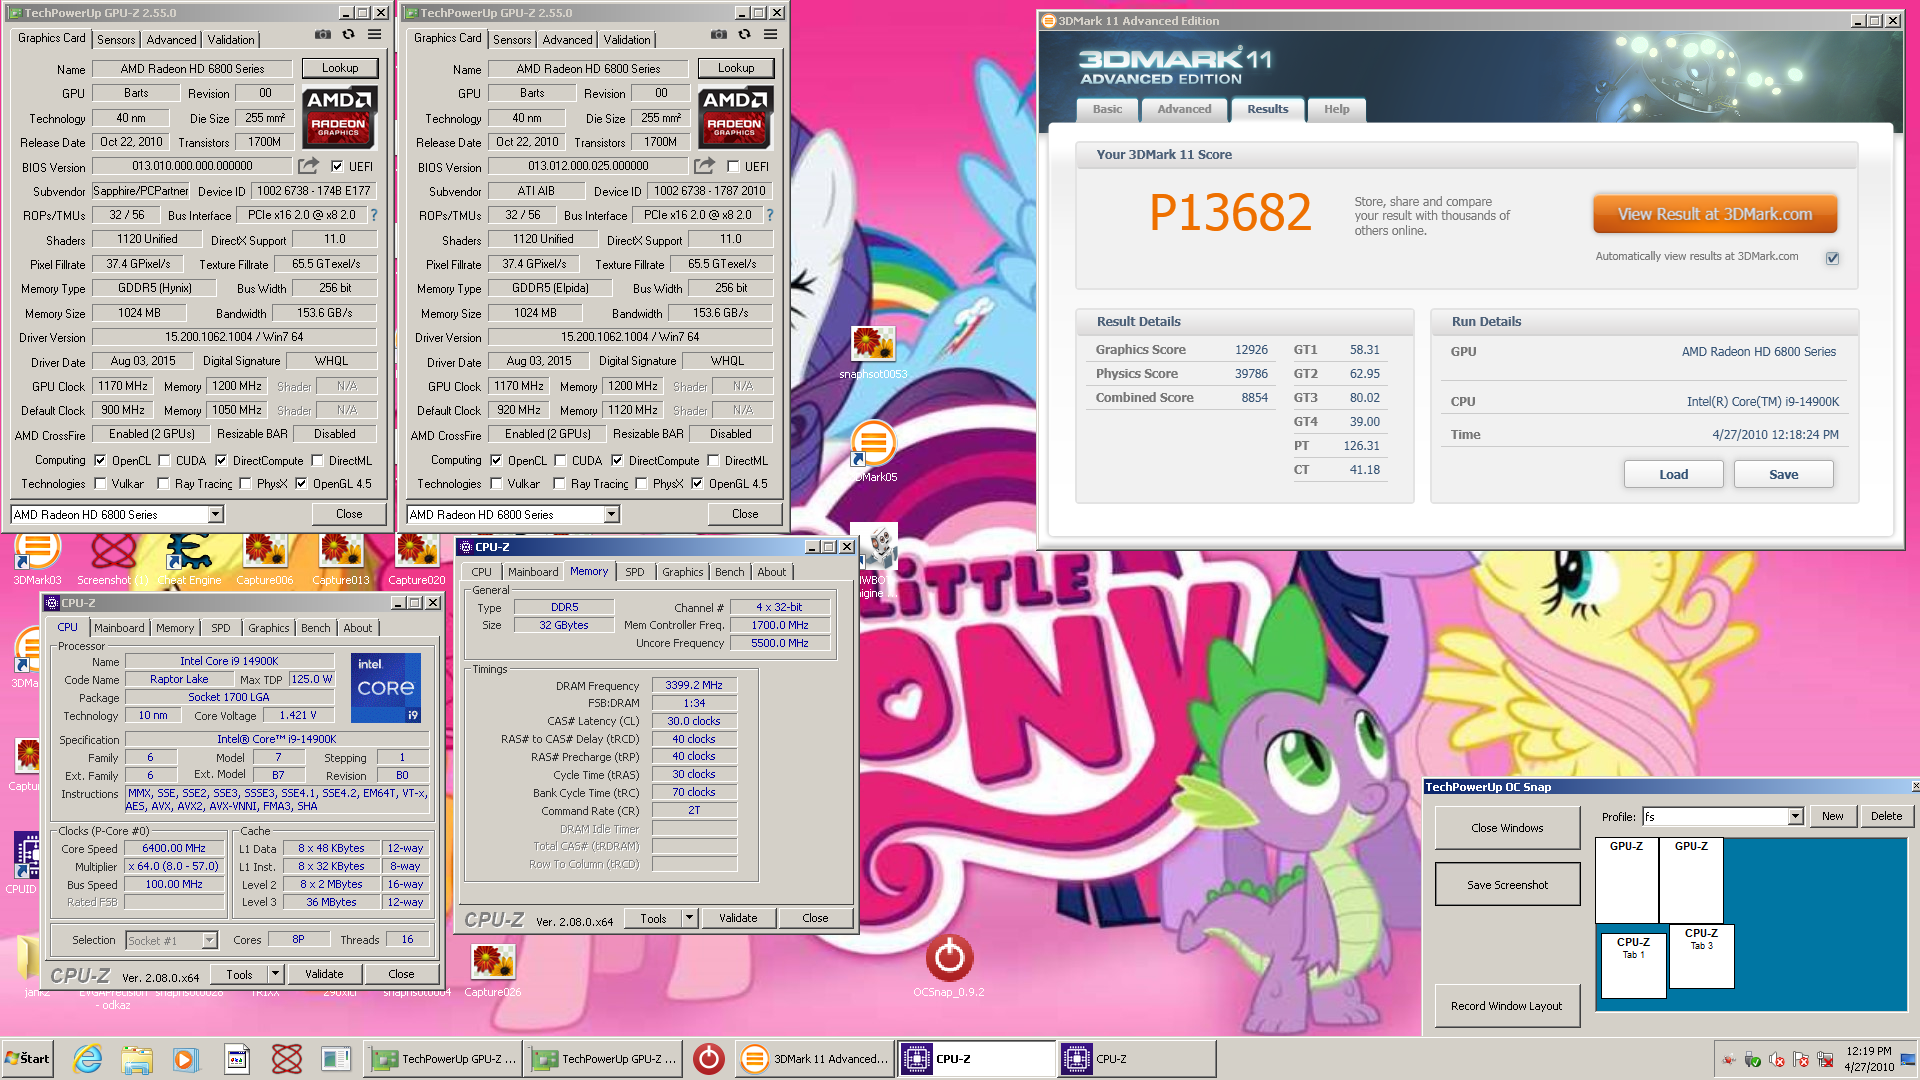Toggle Vulkan checkbox in left GPU-Z
Viewport: 1920px width, 1080px height.
[x=100, y=484]
